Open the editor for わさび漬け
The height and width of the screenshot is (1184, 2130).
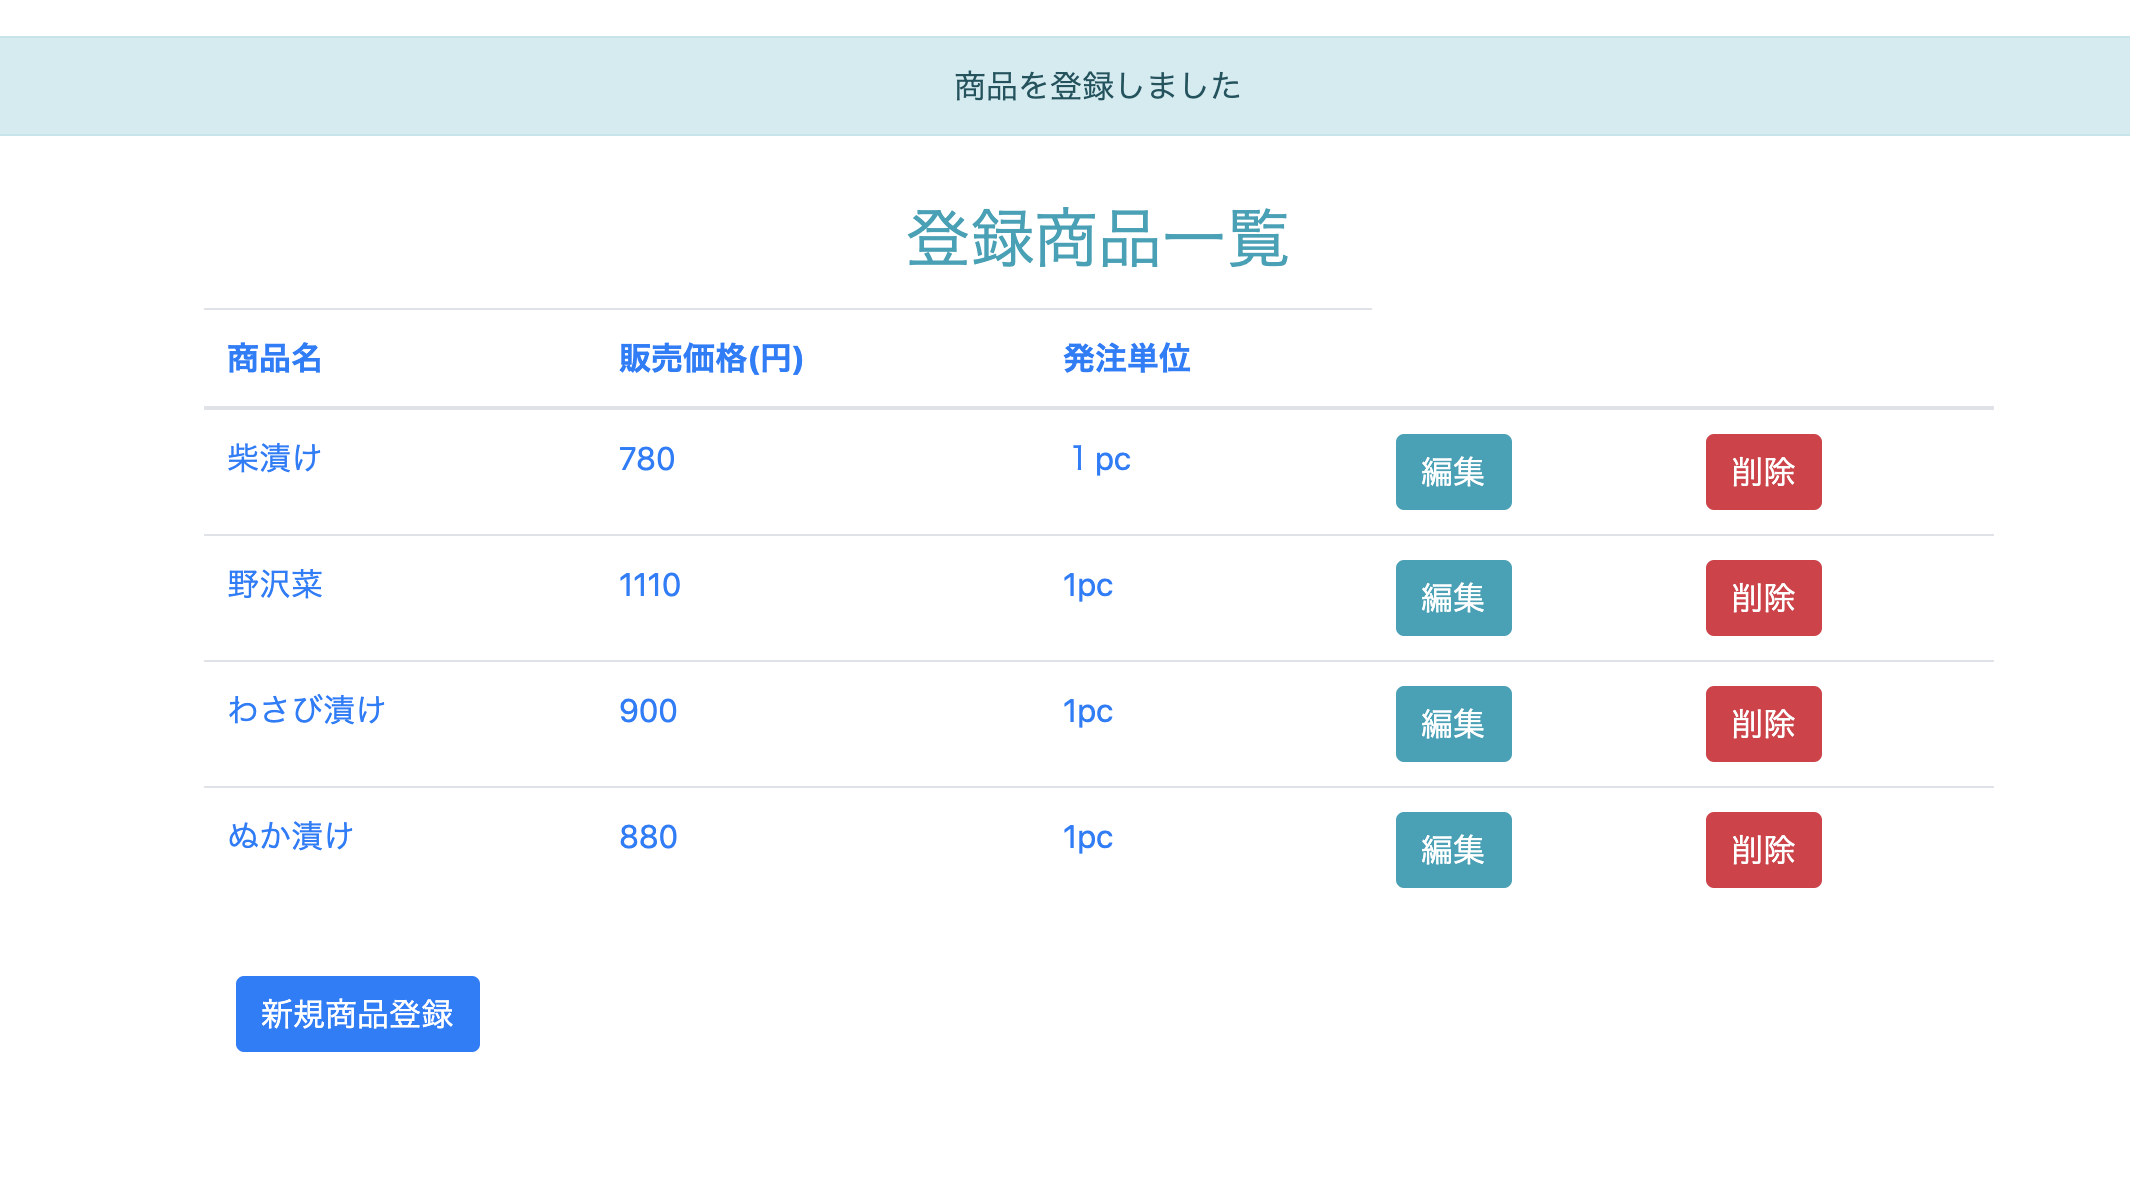click(x=1453, y=724)
